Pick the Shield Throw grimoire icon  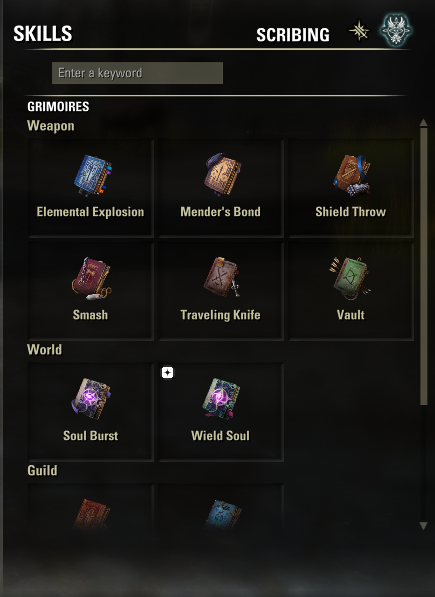point(352,175)
